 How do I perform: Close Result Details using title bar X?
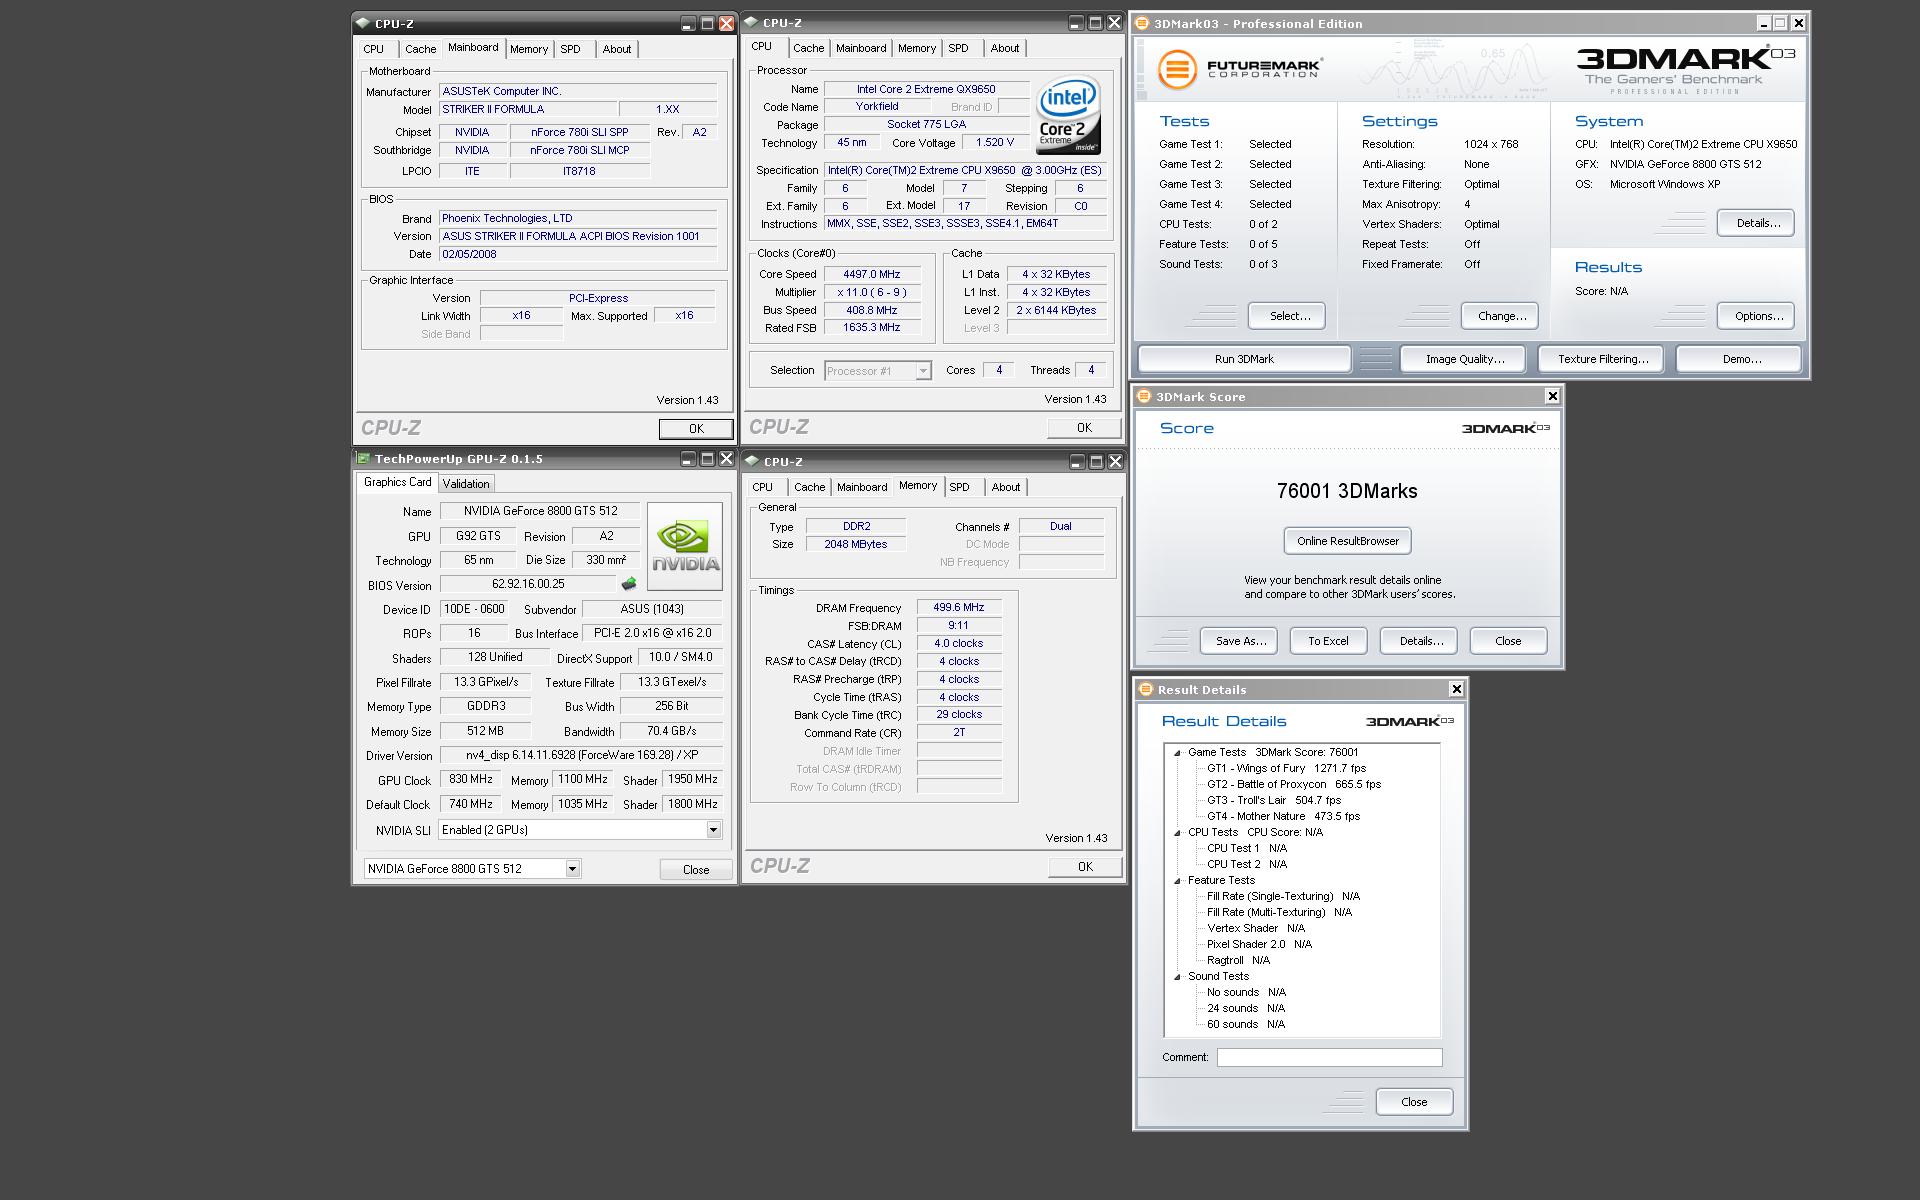click(x=1456, y=689)
